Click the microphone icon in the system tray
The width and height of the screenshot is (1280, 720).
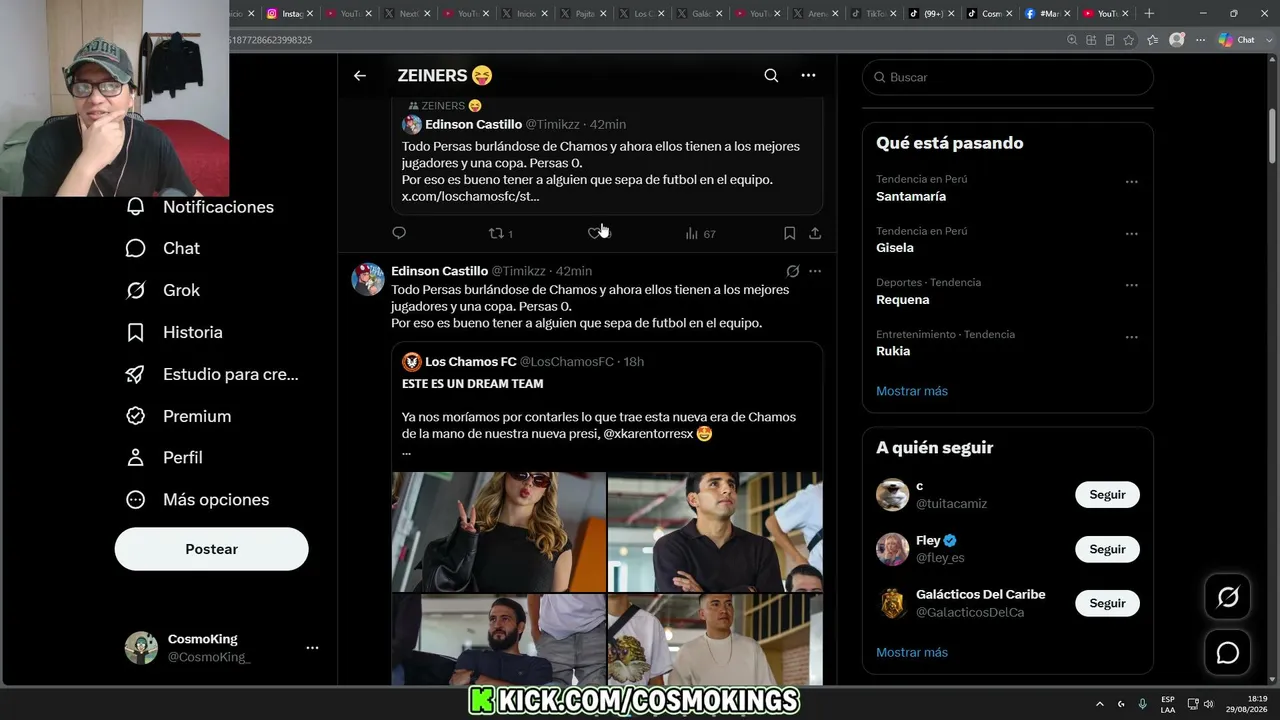point(1142,704)
